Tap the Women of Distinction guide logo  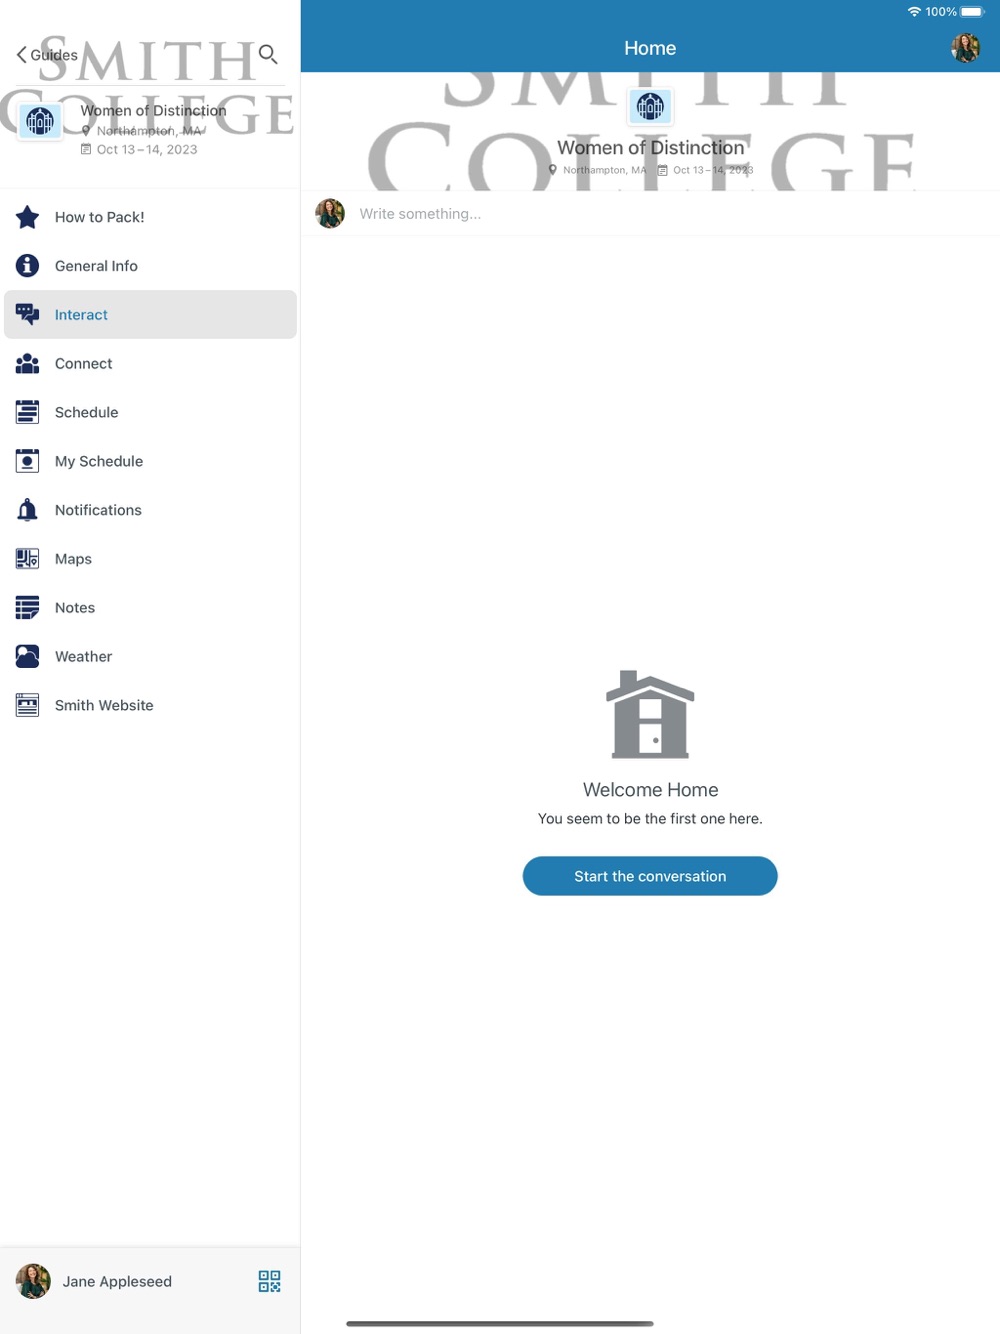[x=40, y=122]
